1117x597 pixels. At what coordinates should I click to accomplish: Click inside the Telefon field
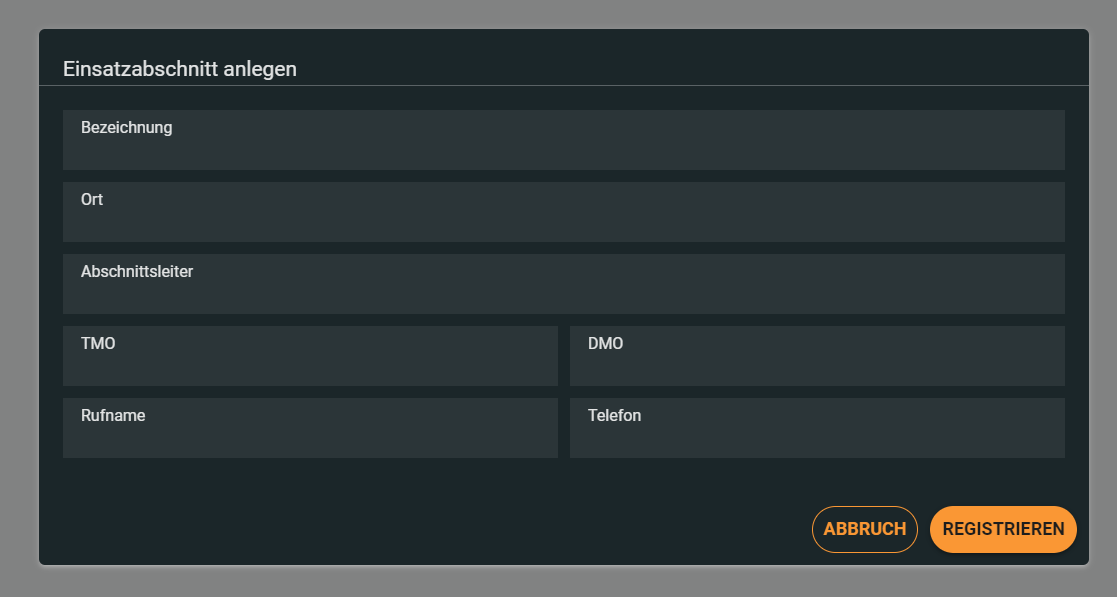(817, 436)
